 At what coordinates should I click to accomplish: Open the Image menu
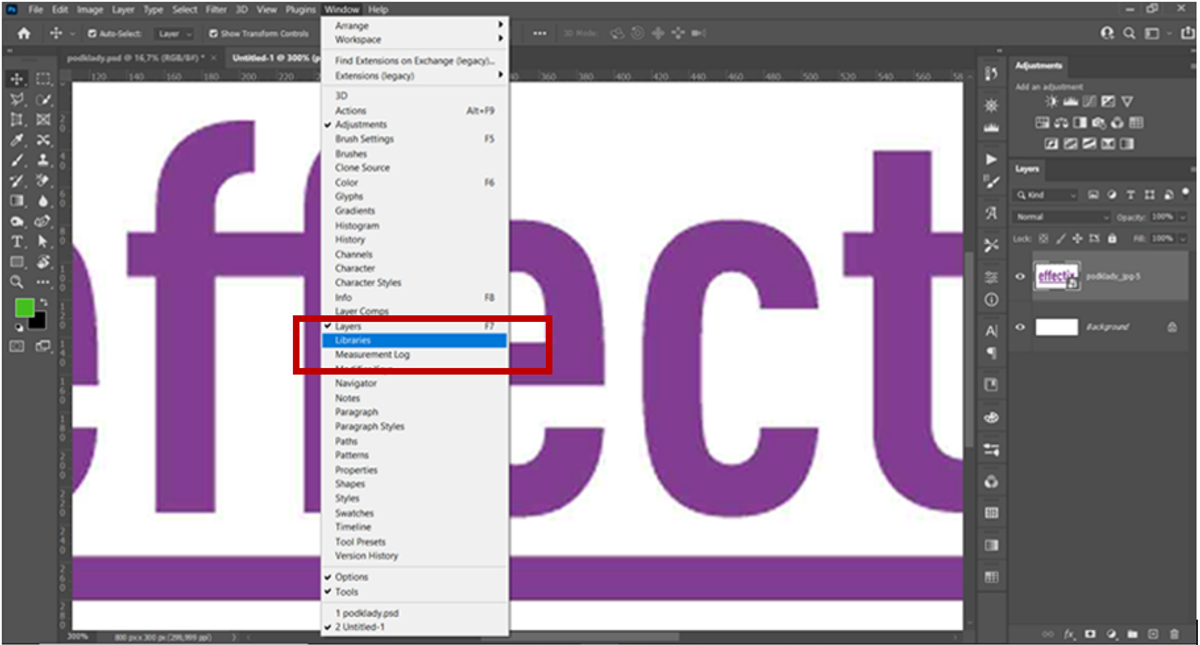[90, 9]
